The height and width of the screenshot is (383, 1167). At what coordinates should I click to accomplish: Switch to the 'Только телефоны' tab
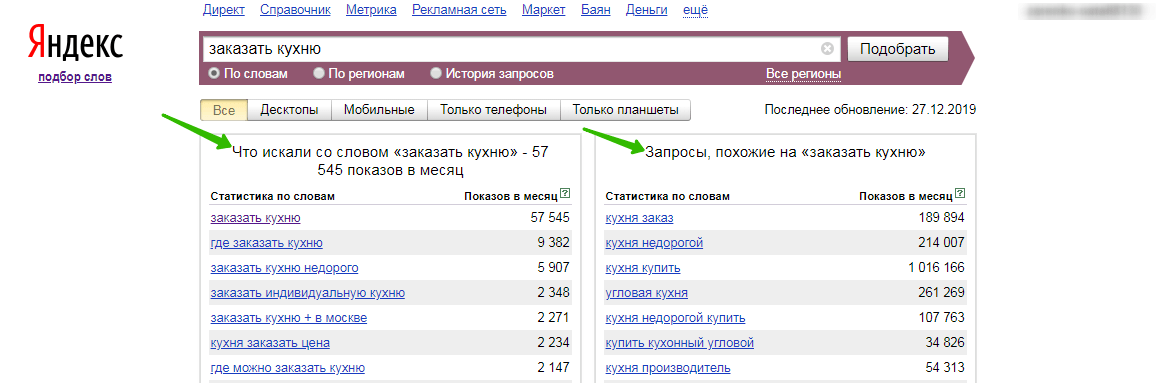493,110
